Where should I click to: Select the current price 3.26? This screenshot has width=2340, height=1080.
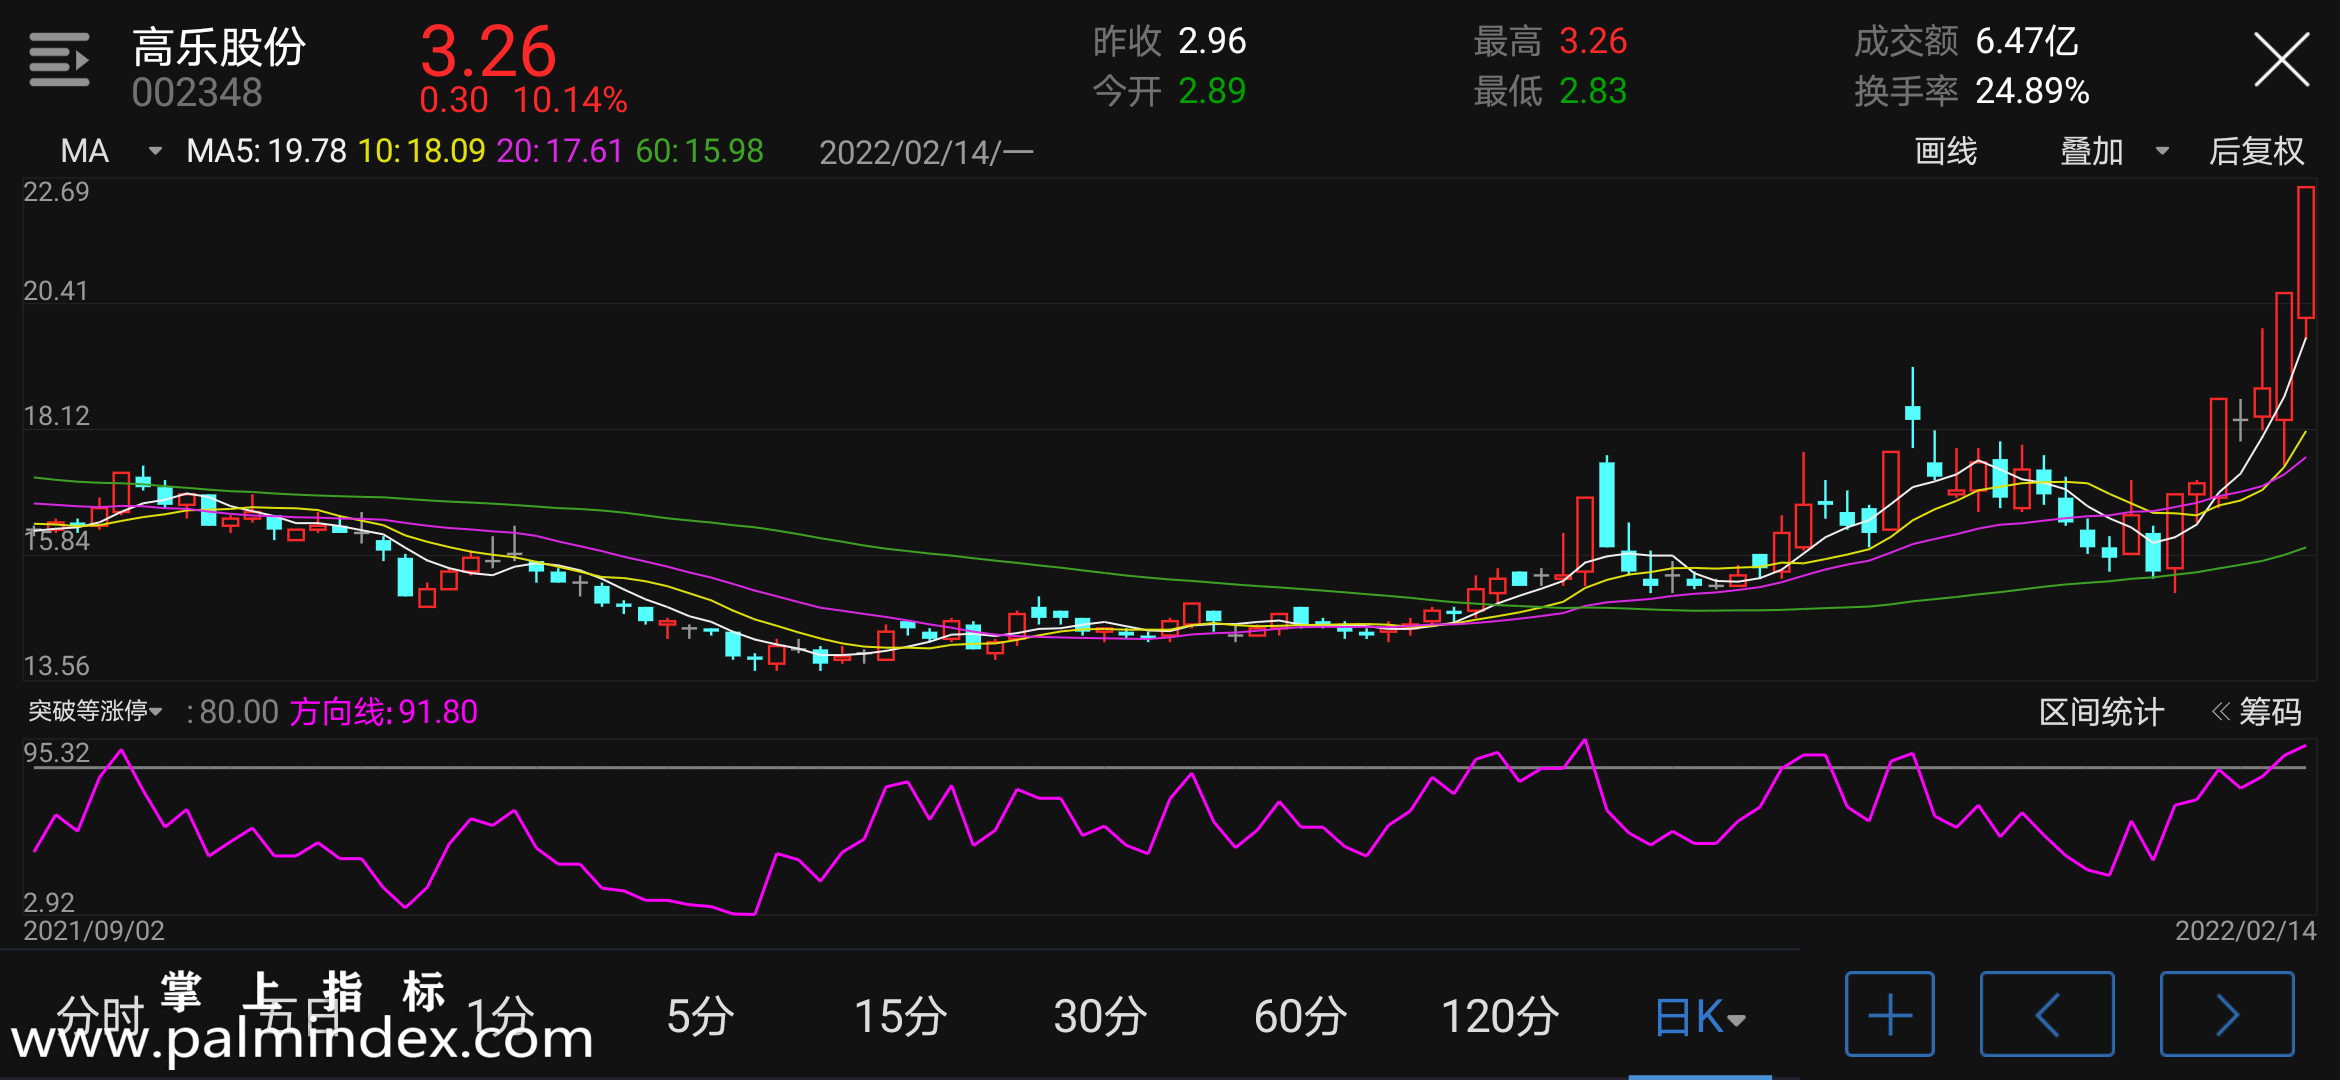pyautogui.click(x=488, y=51)
